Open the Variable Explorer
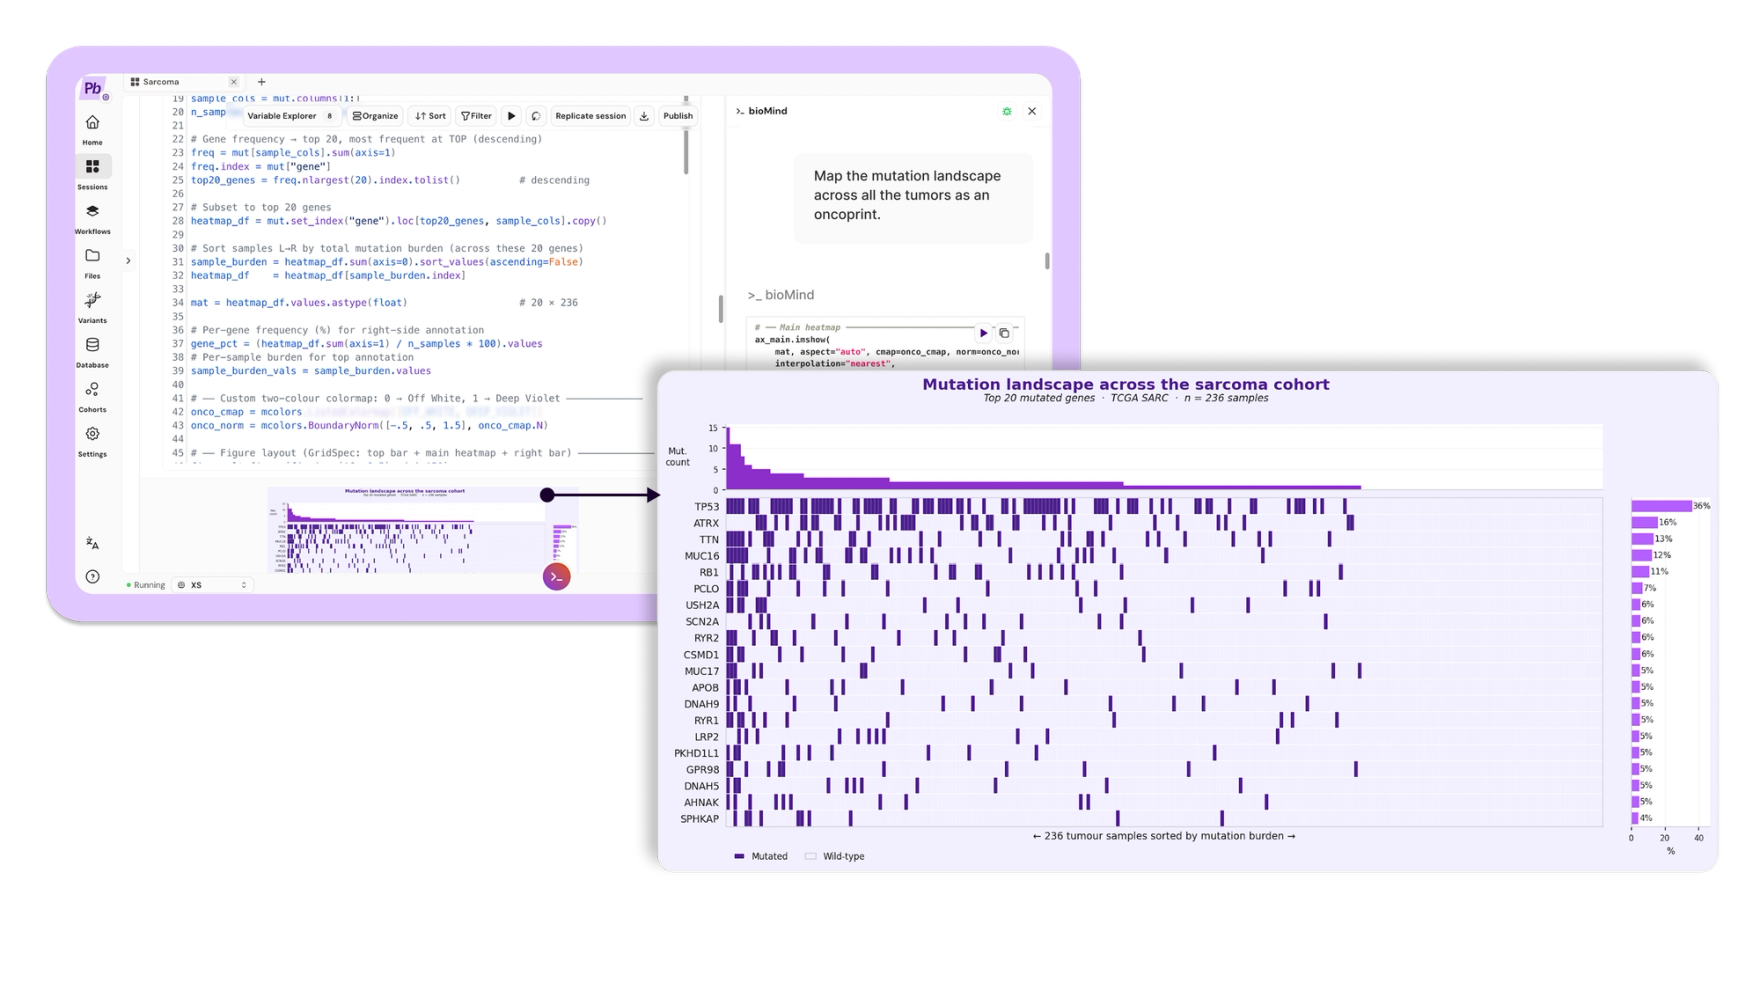 coord(290,116)
